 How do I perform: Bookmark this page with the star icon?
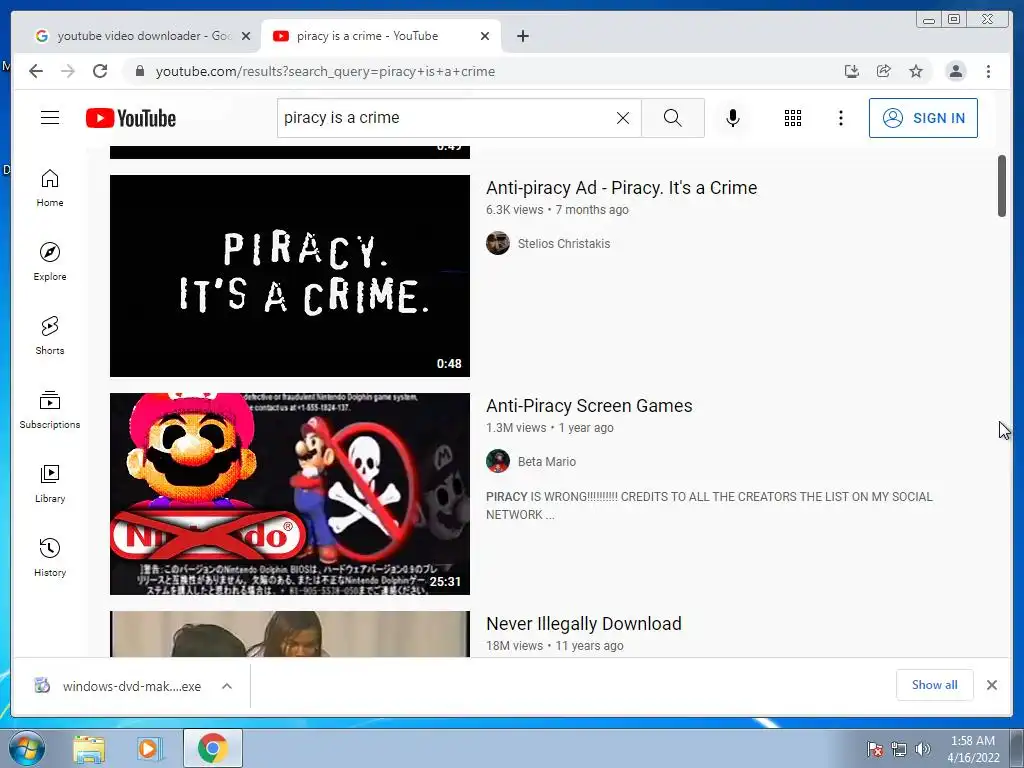(x=916, y=71)
